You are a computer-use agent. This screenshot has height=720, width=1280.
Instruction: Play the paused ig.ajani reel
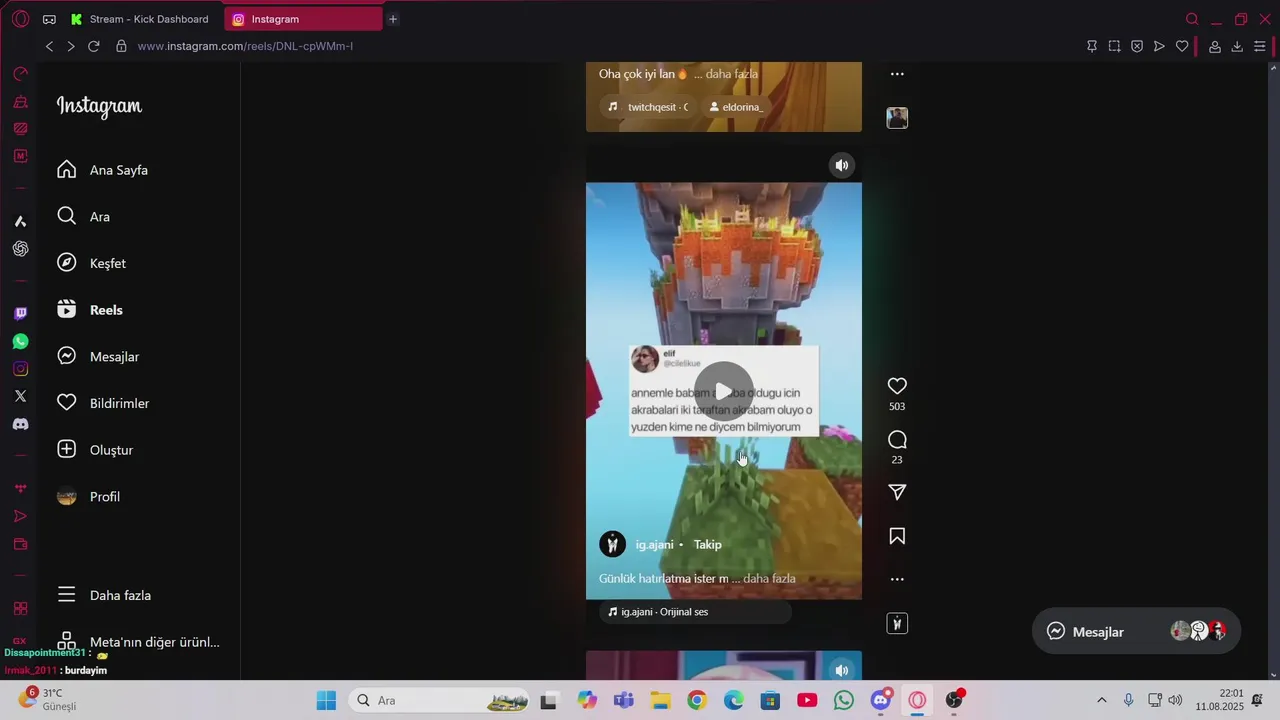point(723,391)
